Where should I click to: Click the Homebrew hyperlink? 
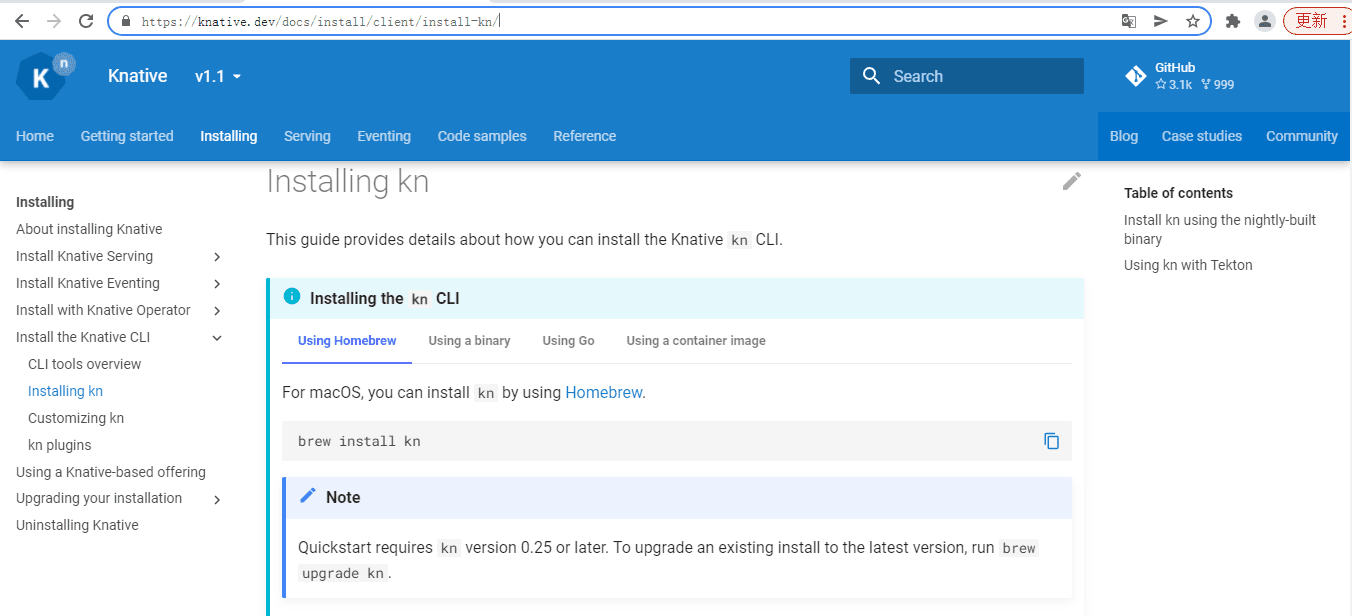click(x=603, y=392)
